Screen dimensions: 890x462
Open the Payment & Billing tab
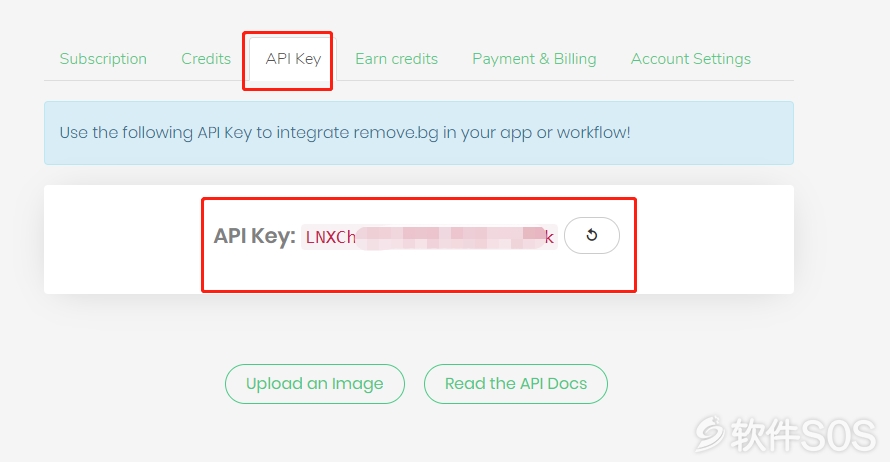click(534, 59)
